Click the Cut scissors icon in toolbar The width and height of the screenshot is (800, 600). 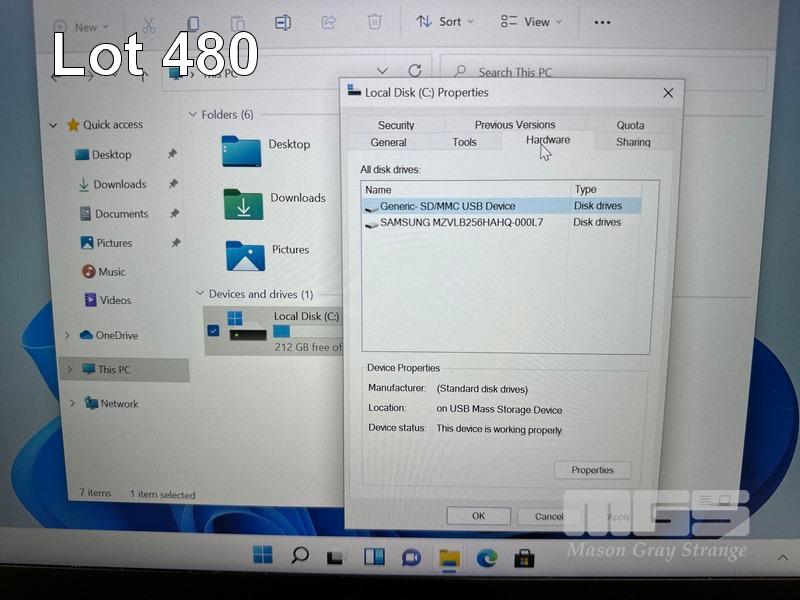[x=149, y=24]
